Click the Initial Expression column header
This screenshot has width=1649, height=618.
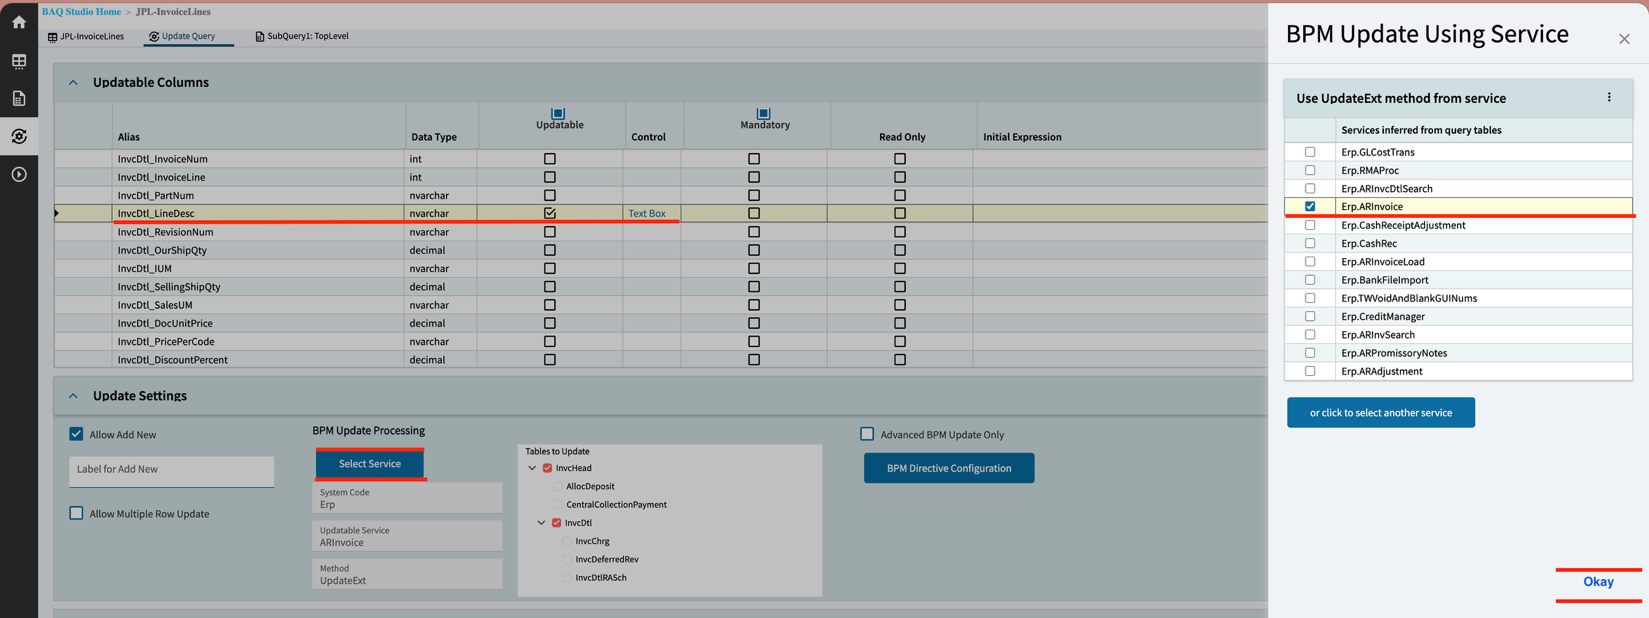[x=1022, y=137]
